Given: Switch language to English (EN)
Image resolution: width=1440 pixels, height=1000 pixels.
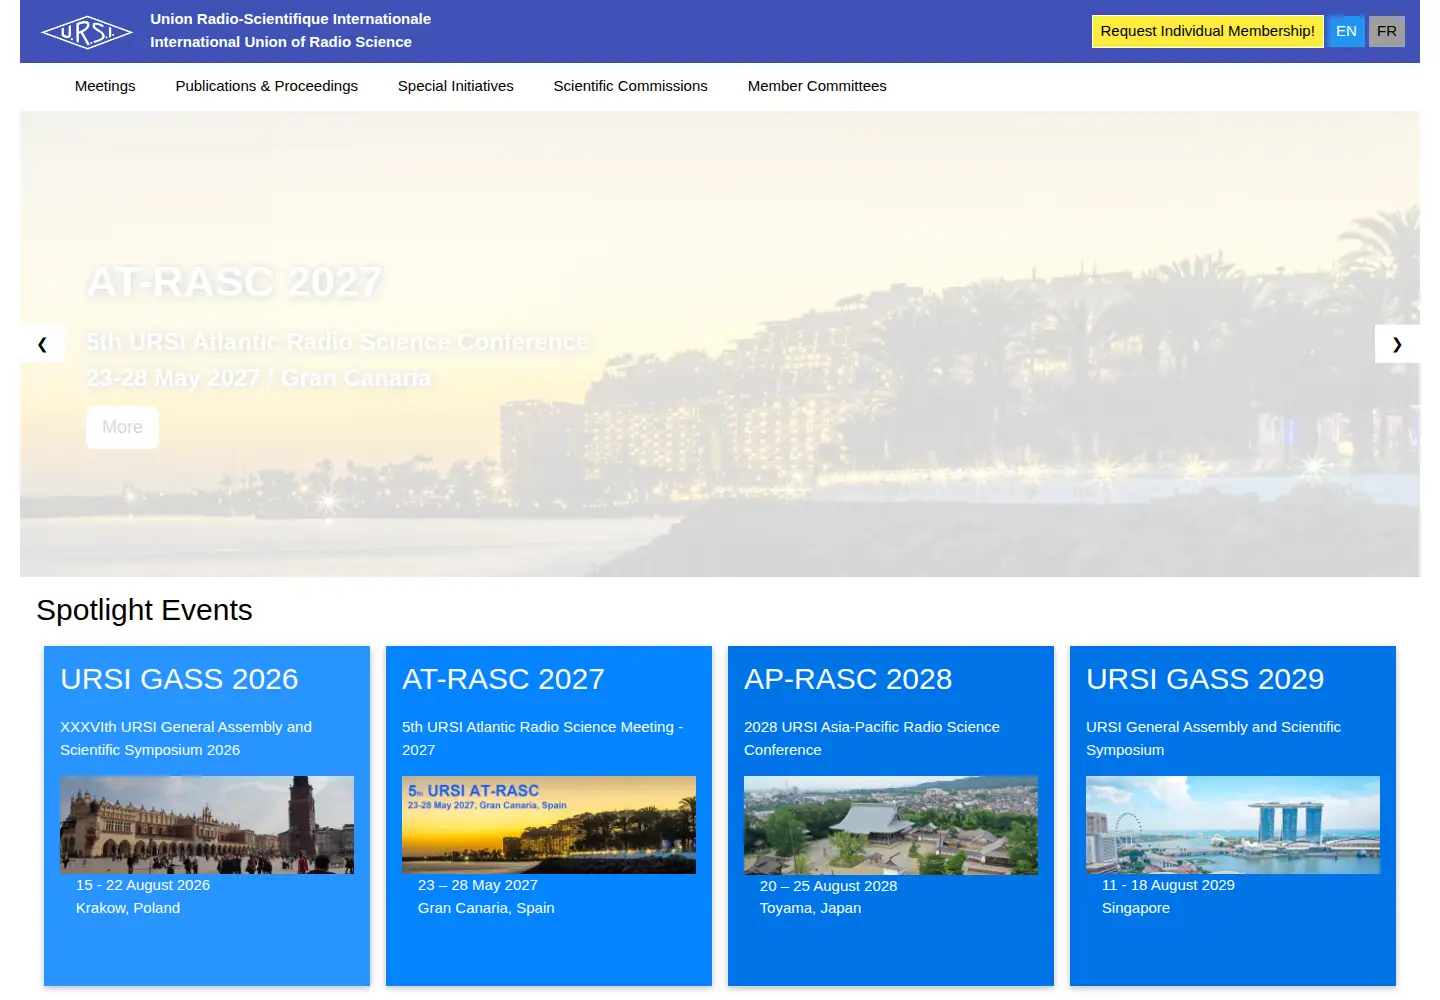Looking at the screenshot, I should 1347,31.
